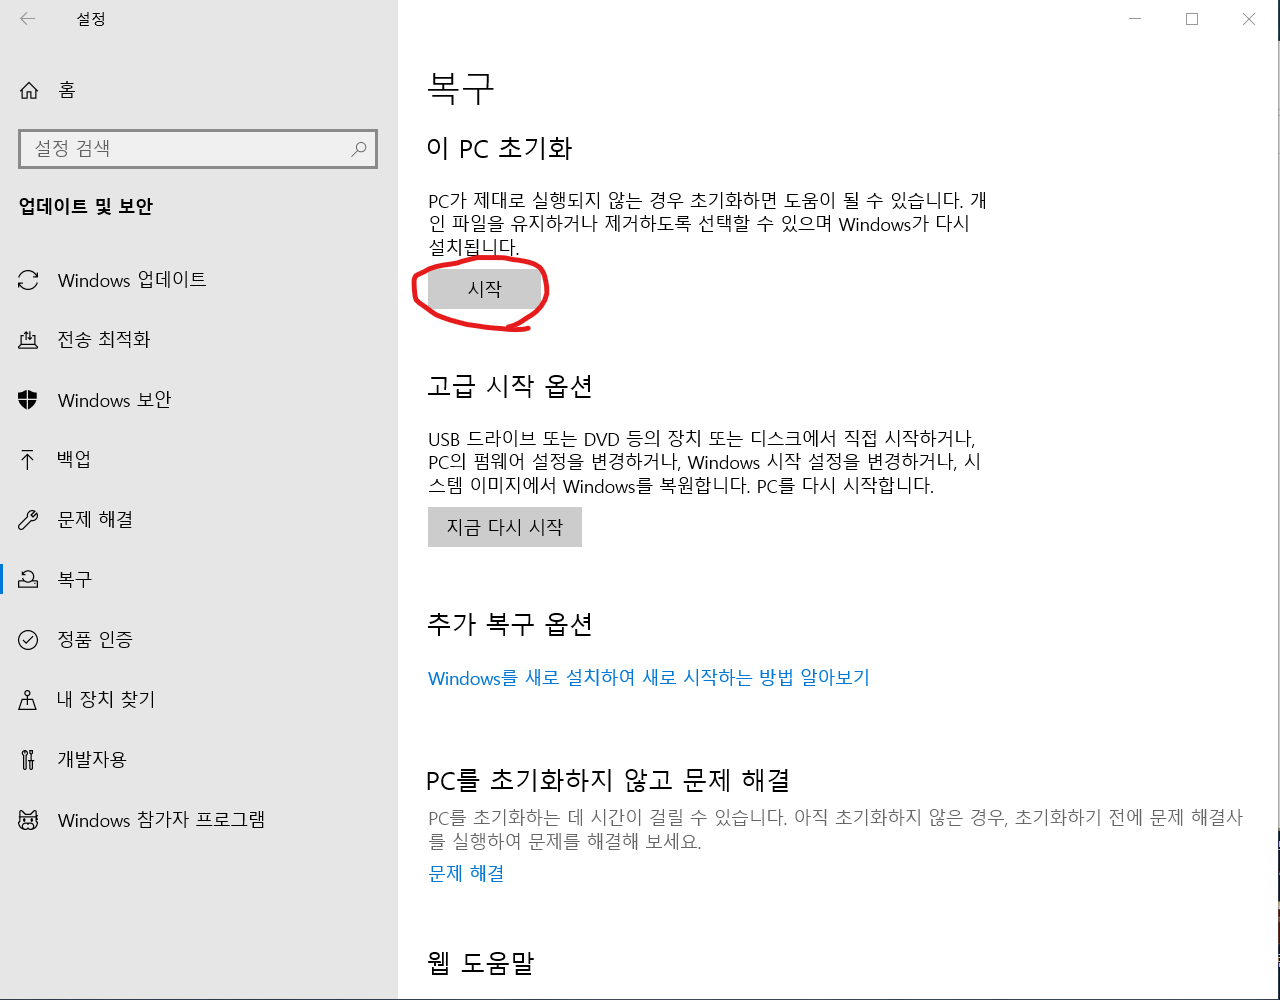This screenshot has width=1280, height=1000.
Task: Minimize the Settings window
Action: point(1135,19)
